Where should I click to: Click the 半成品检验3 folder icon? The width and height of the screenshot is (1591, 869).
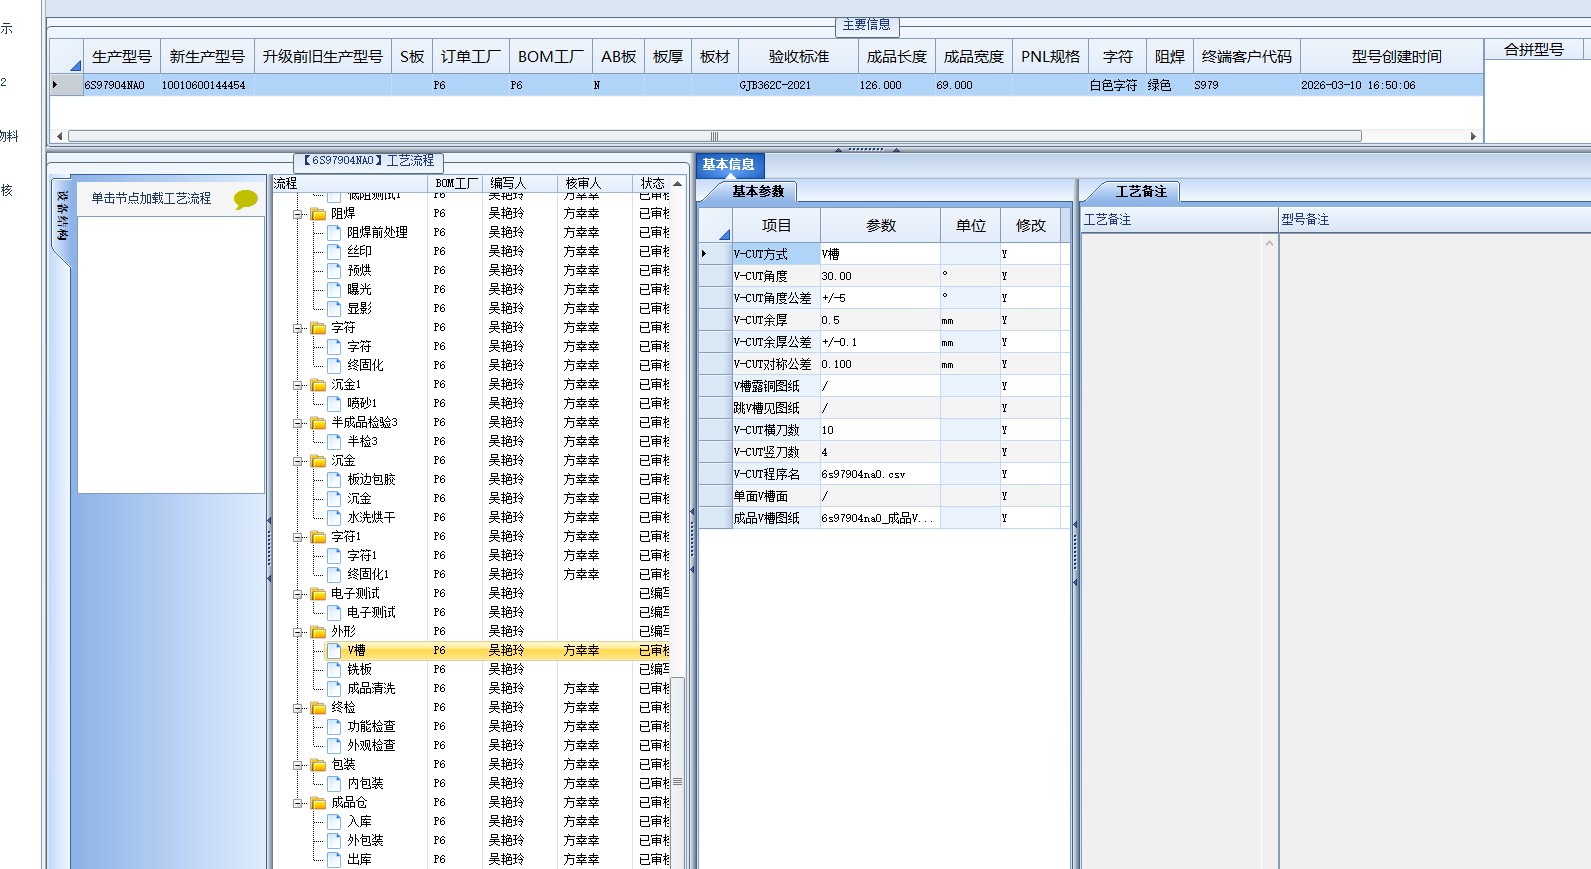click(x=319, y=423)
